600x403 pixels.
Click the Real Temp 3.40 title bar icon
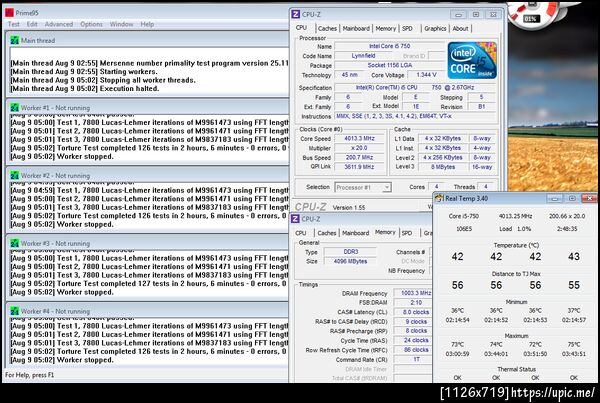(439, 198)
